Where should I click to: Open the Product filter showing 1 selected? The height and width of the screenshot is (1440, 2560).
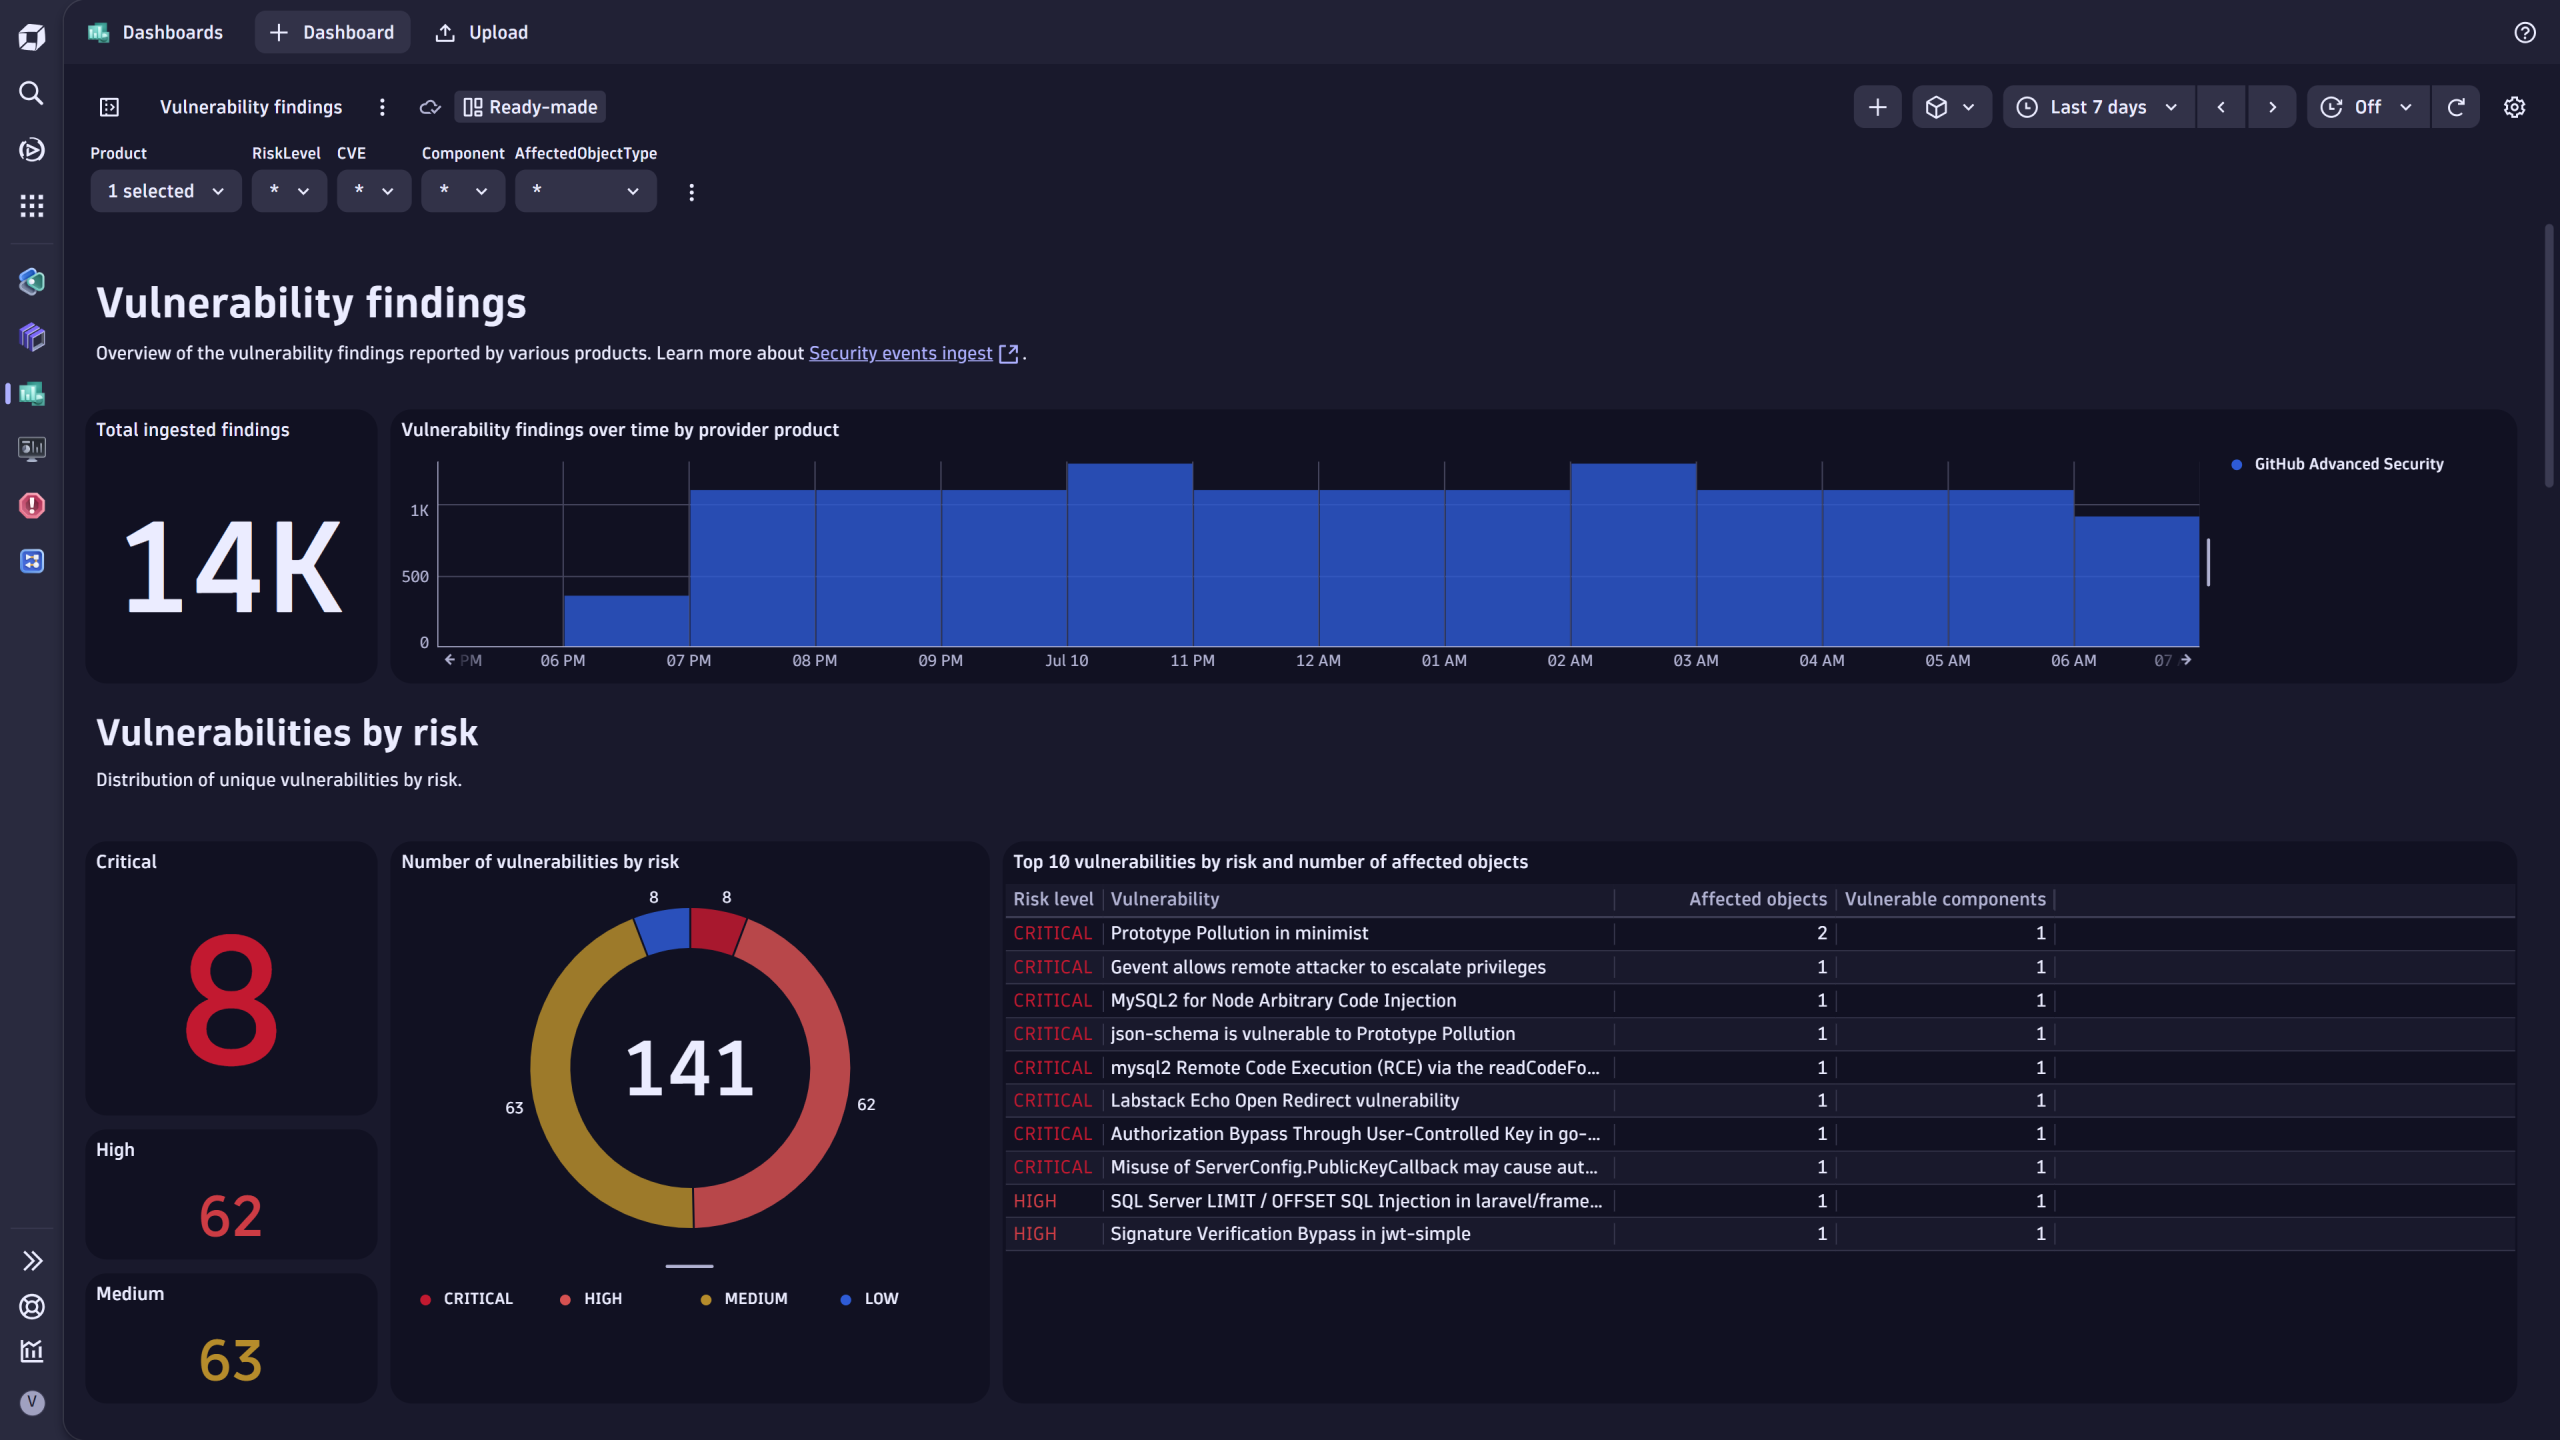165,190
